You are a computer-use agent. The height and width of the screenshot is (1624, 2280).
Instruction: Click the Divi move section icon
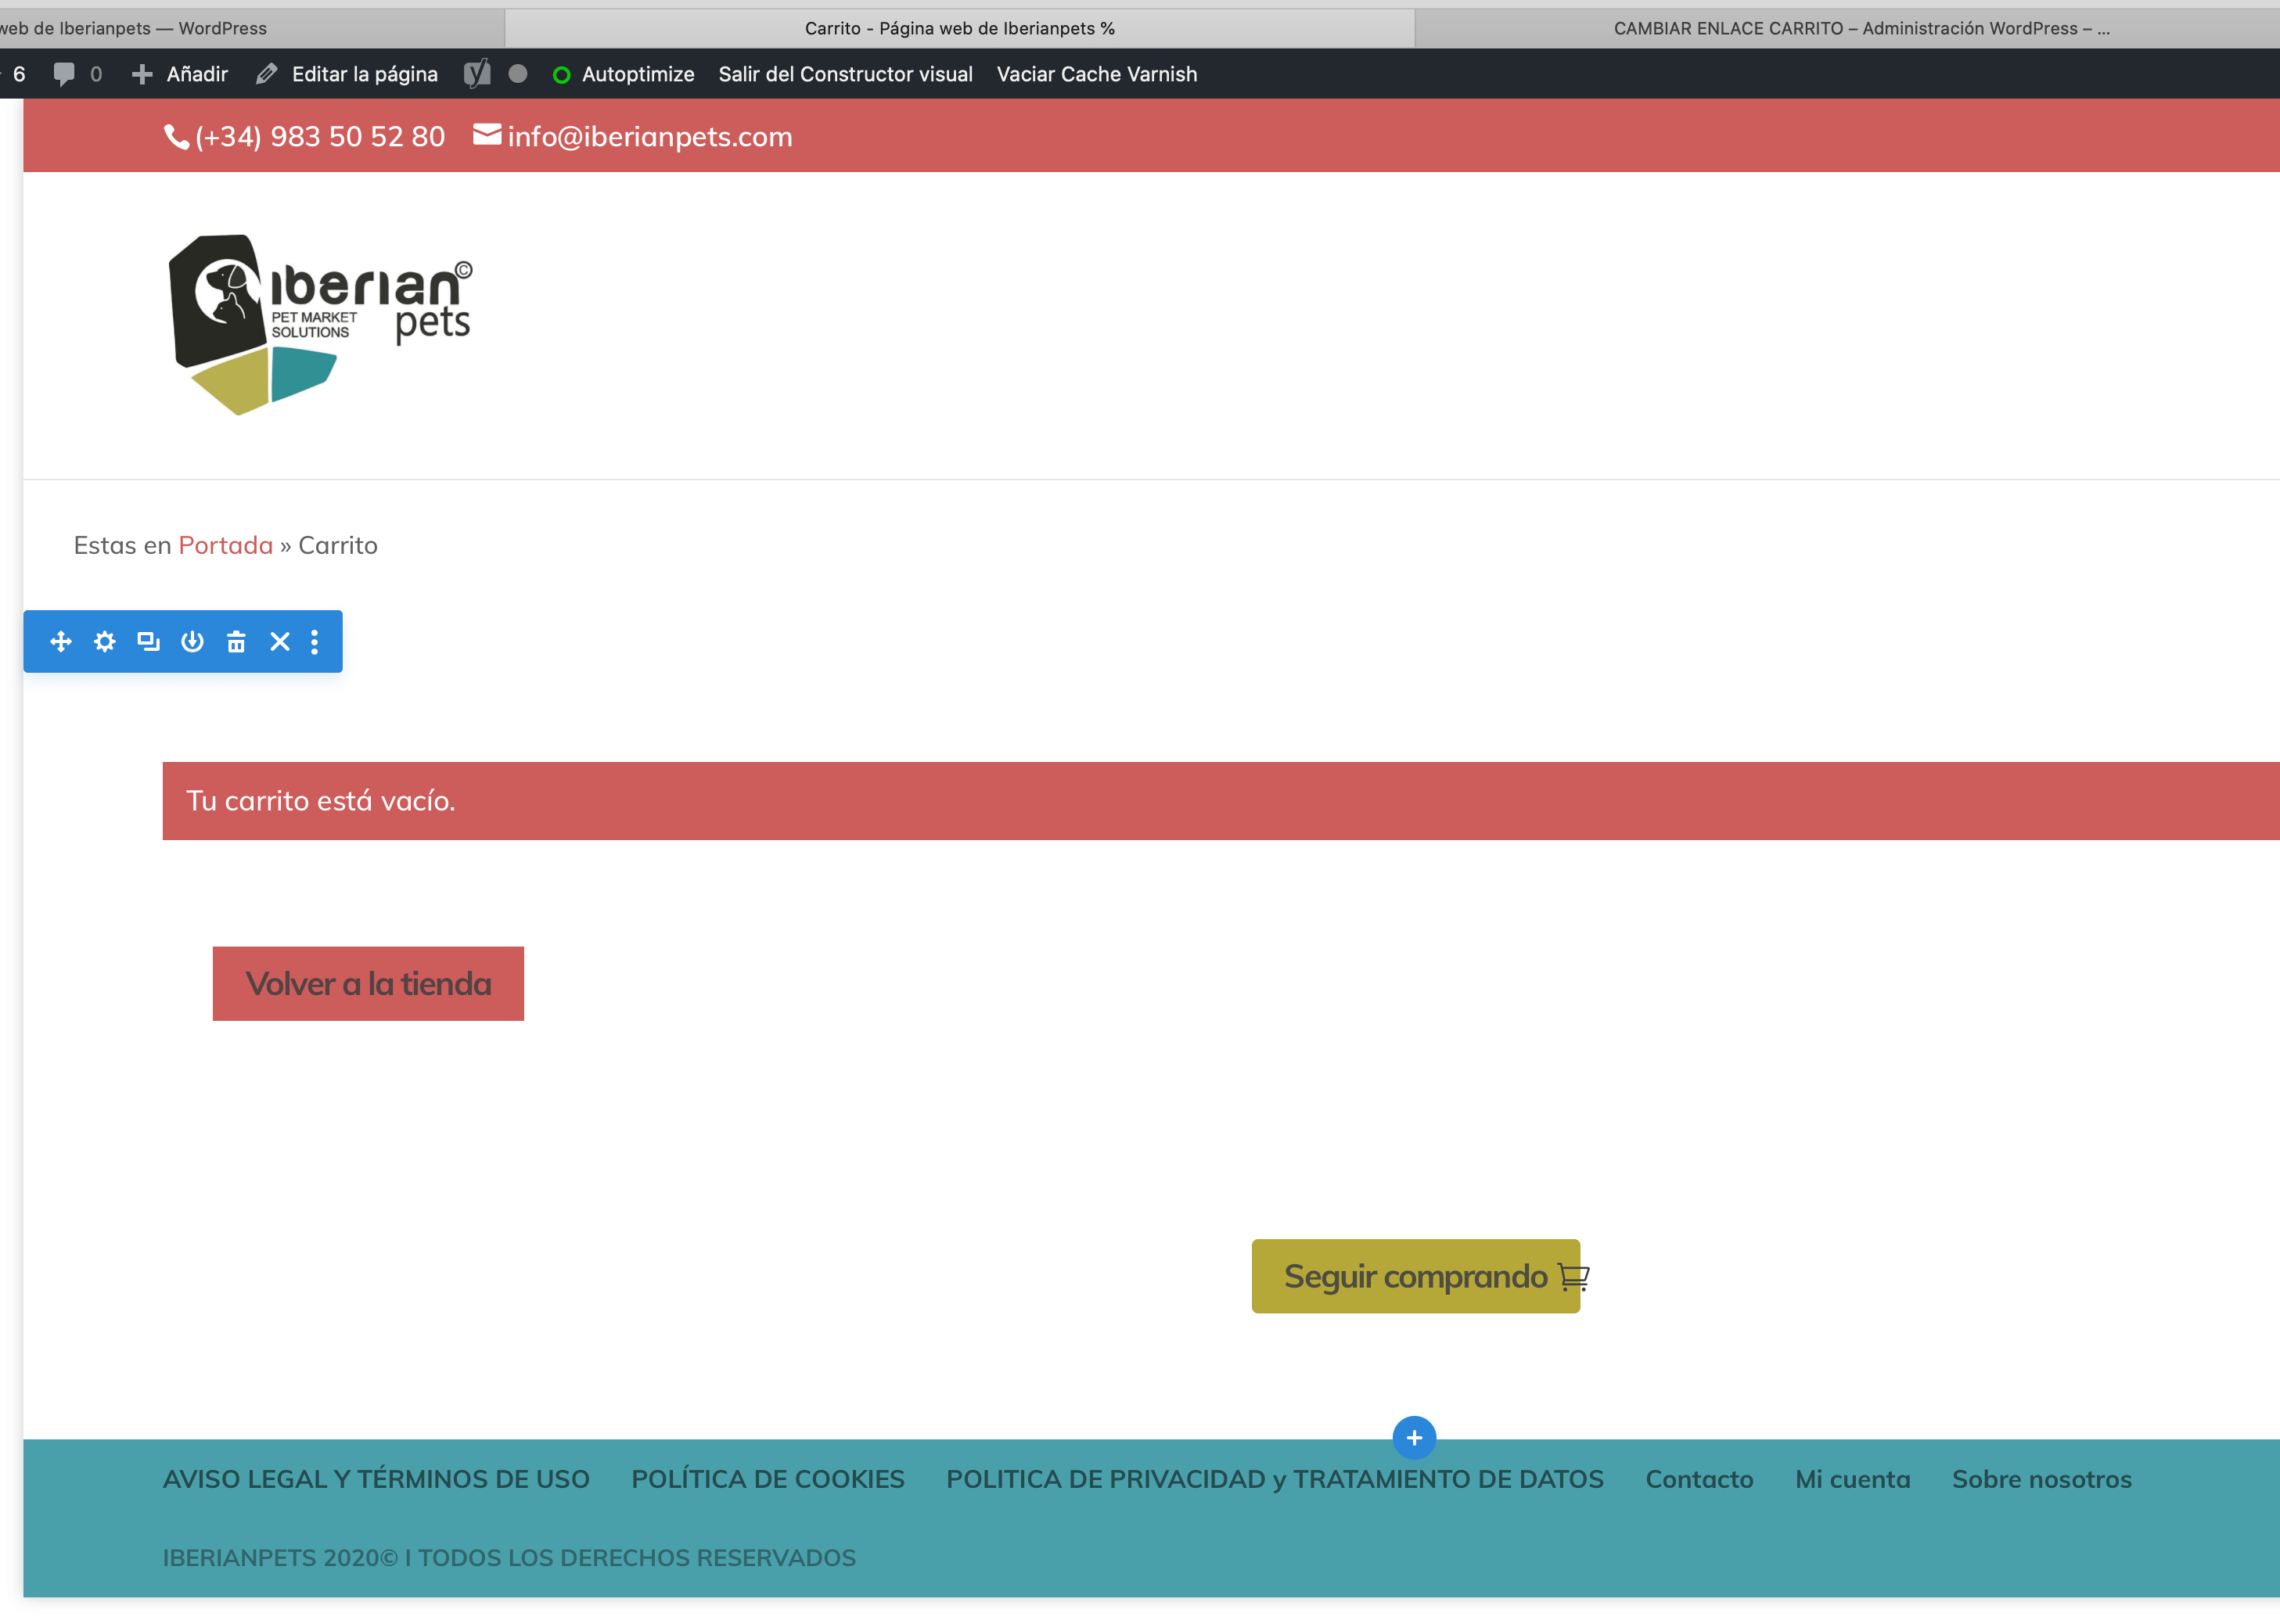tap(61, 641)
